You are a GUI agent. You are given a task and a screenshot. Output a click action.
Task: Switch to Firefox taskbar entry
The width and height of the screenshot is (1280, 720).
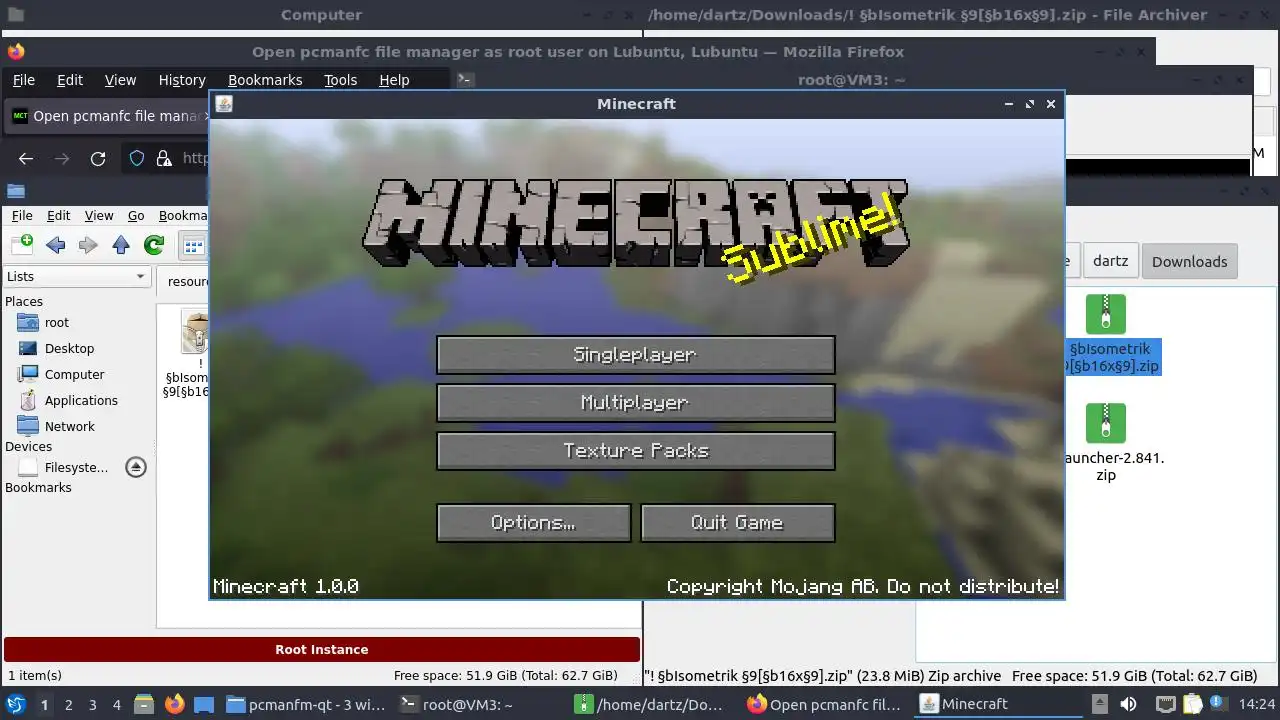point(828,705)
